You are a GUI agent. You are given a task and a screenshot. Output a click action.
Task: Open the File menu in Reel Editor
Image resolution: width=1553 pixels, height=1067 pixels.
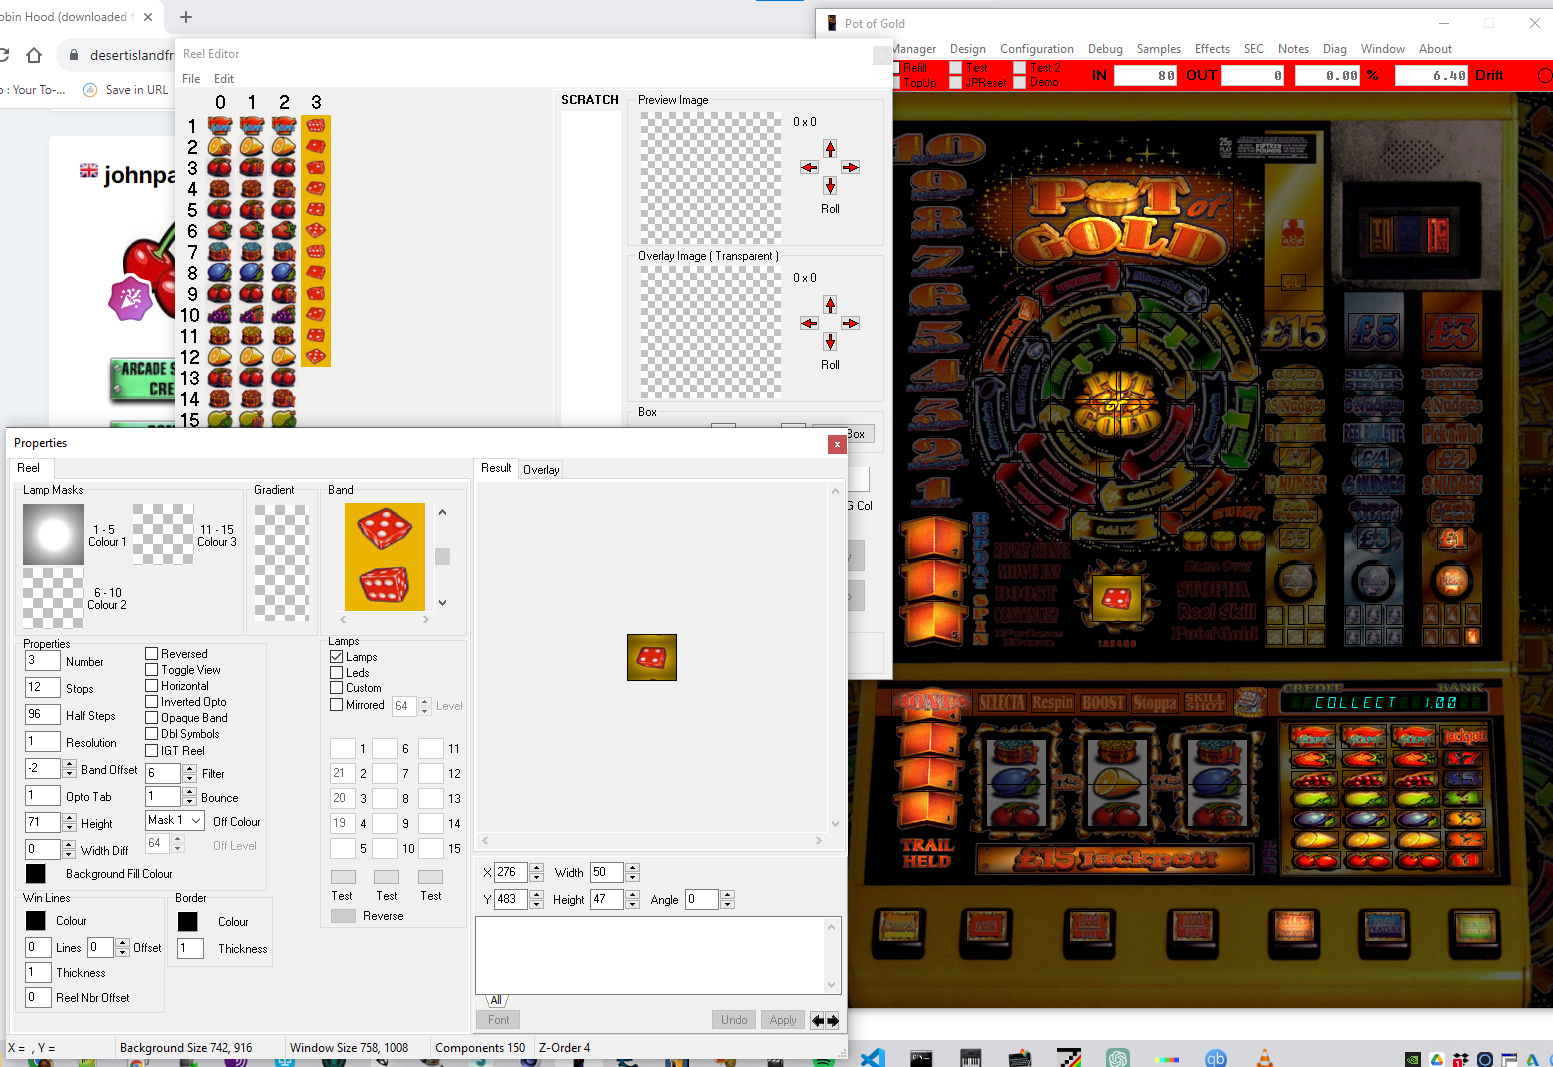coord(191,79)
